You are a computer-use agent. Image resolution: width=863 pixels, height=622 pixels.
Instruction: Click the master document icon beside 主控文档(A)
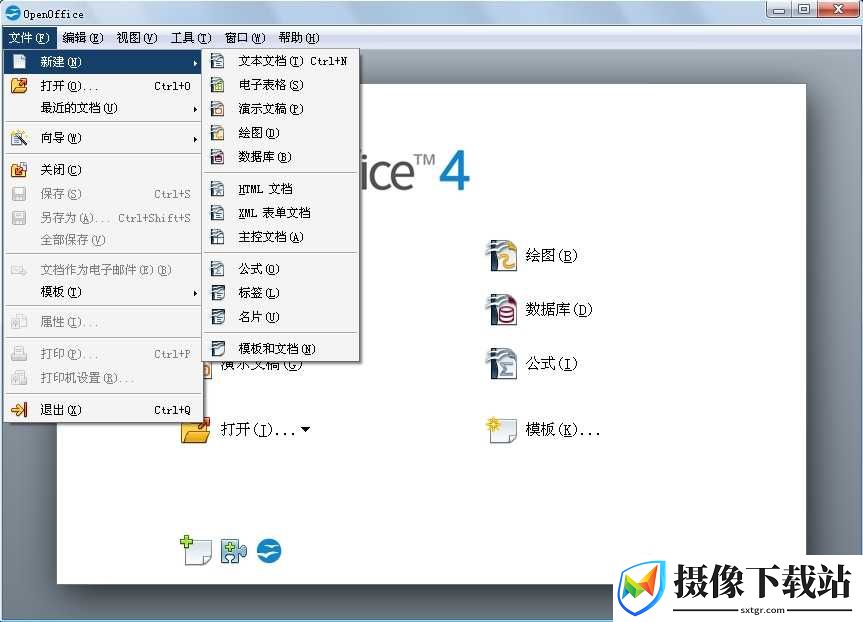(x=218, y=237)
